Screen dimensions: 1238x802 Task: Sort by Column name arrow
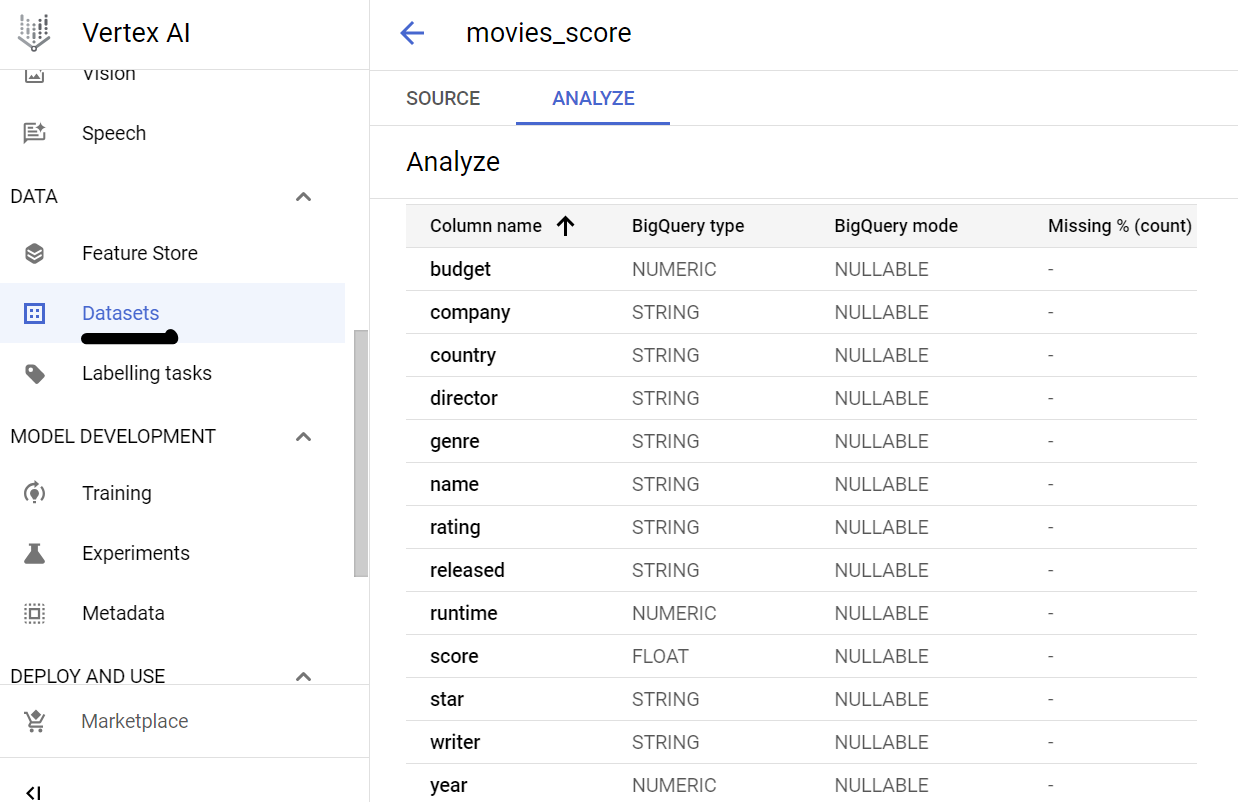(x=565, y=226)
